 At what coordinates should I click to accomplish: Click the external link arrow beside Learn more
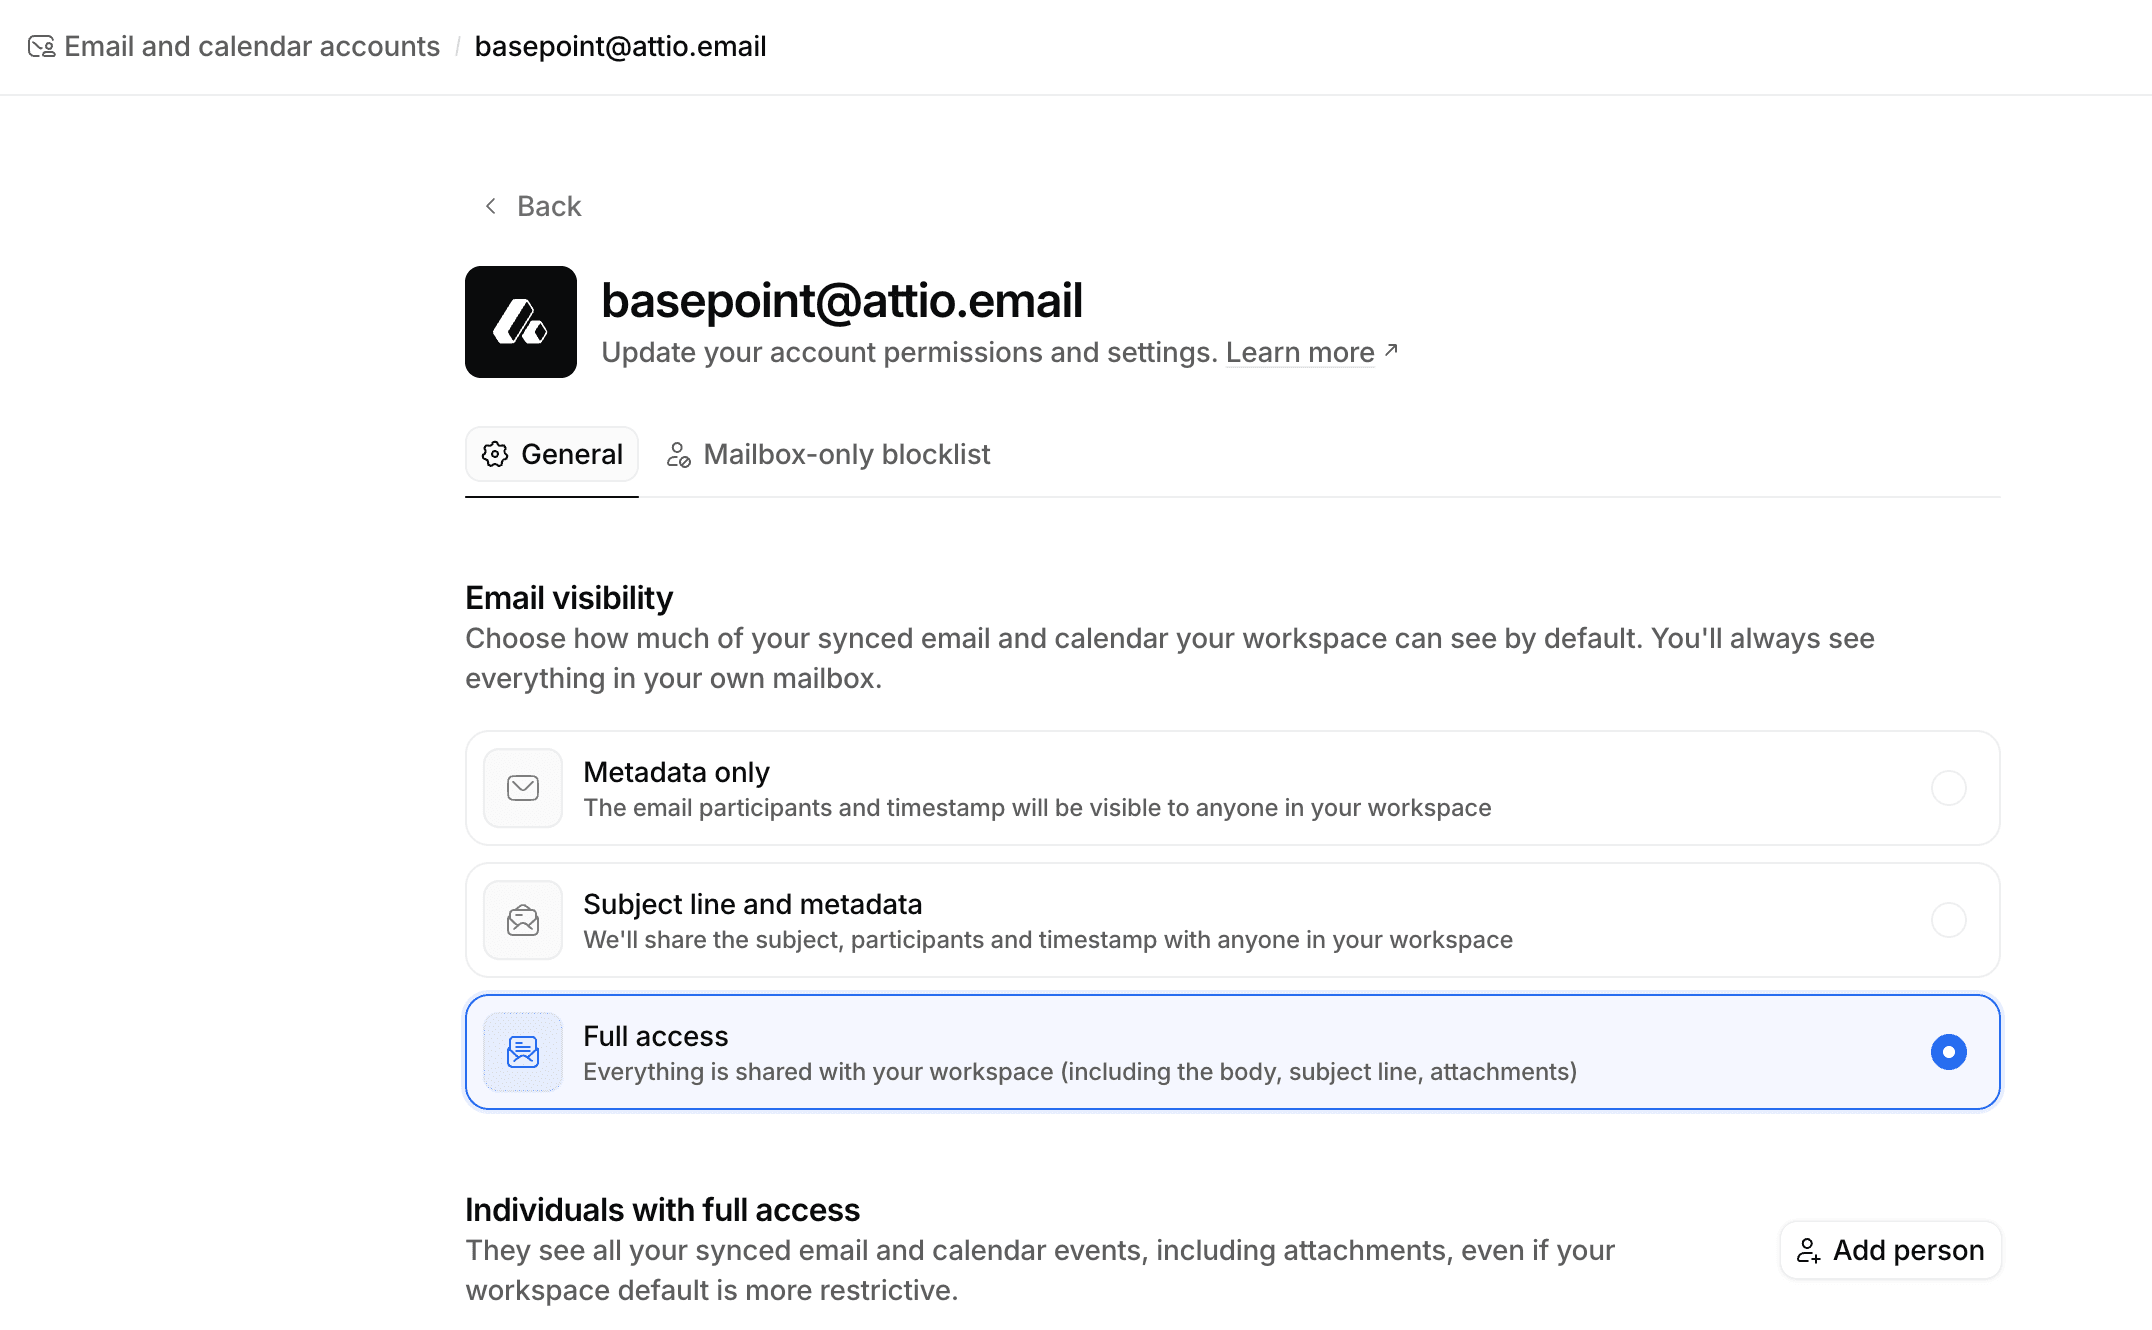pos(1391,350)
